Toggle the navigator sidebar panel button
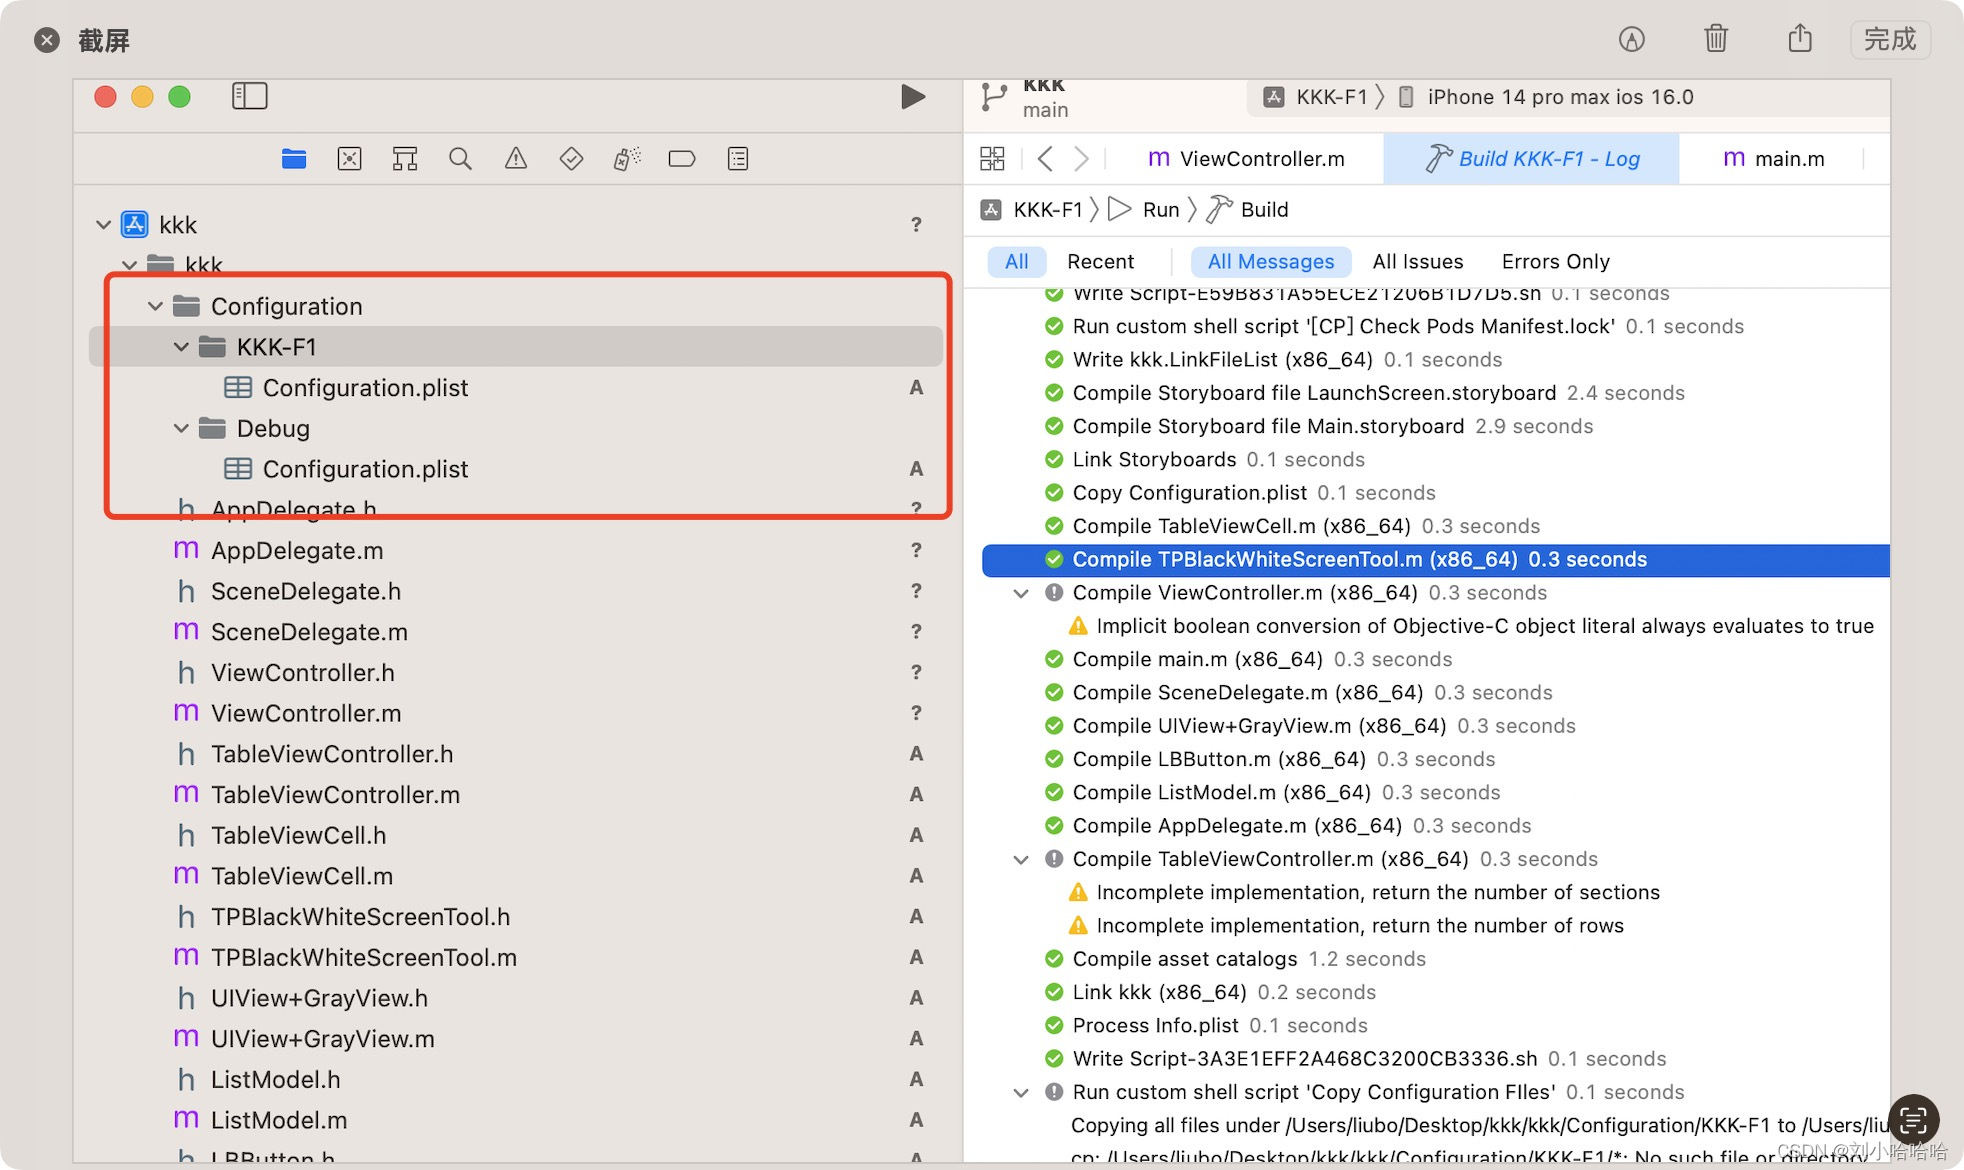This screenshot has width=1964, height=1170. point(250,96)
